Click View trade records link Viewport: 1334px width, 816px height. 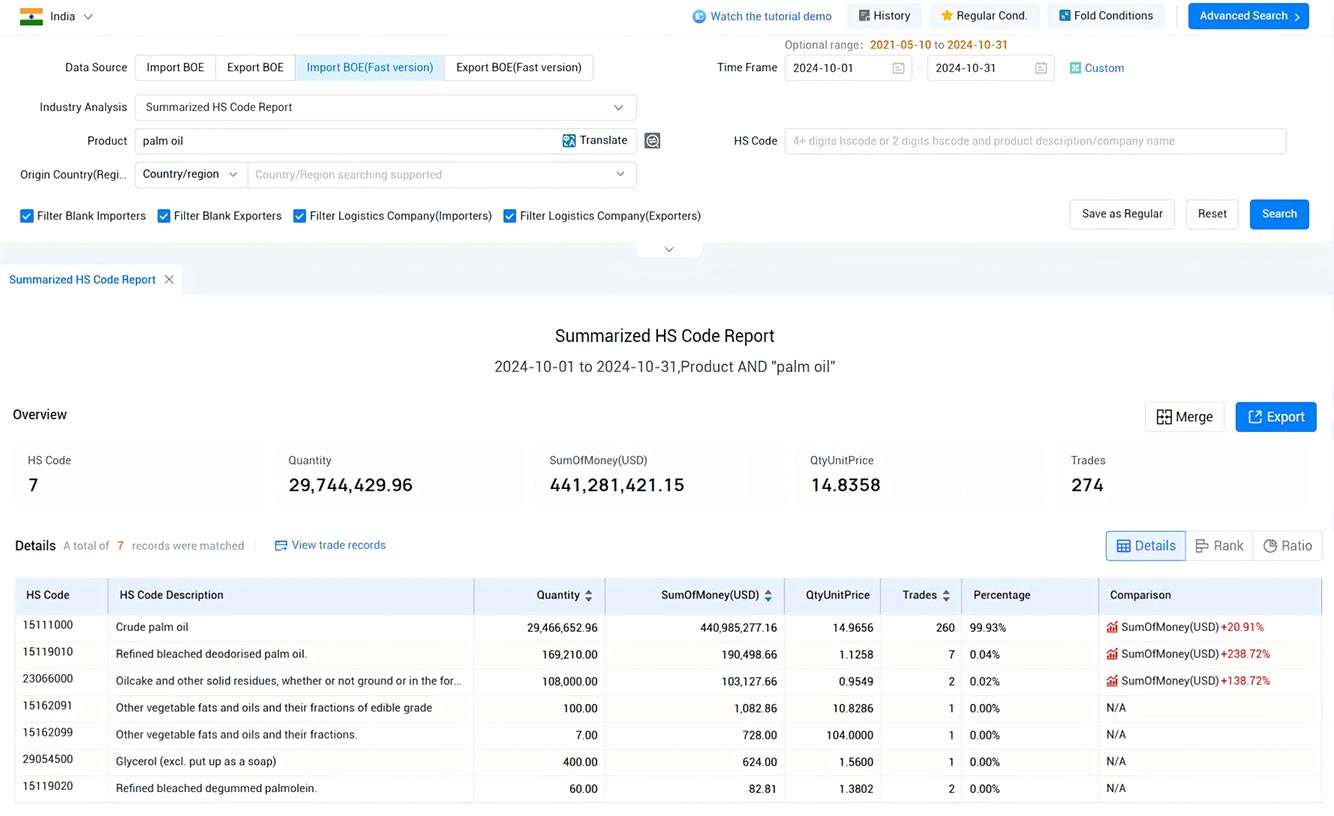pyautogui.click(x=330, y=545)
